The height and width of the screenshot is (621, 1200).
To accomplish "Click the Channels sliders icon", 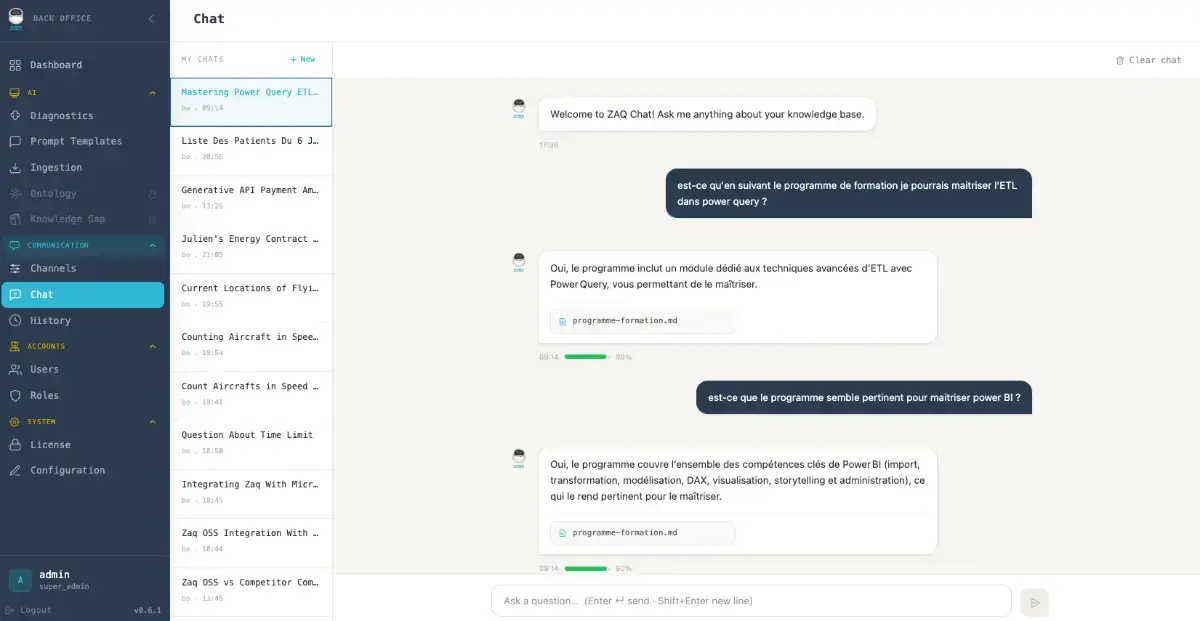I will click(15, 269).
